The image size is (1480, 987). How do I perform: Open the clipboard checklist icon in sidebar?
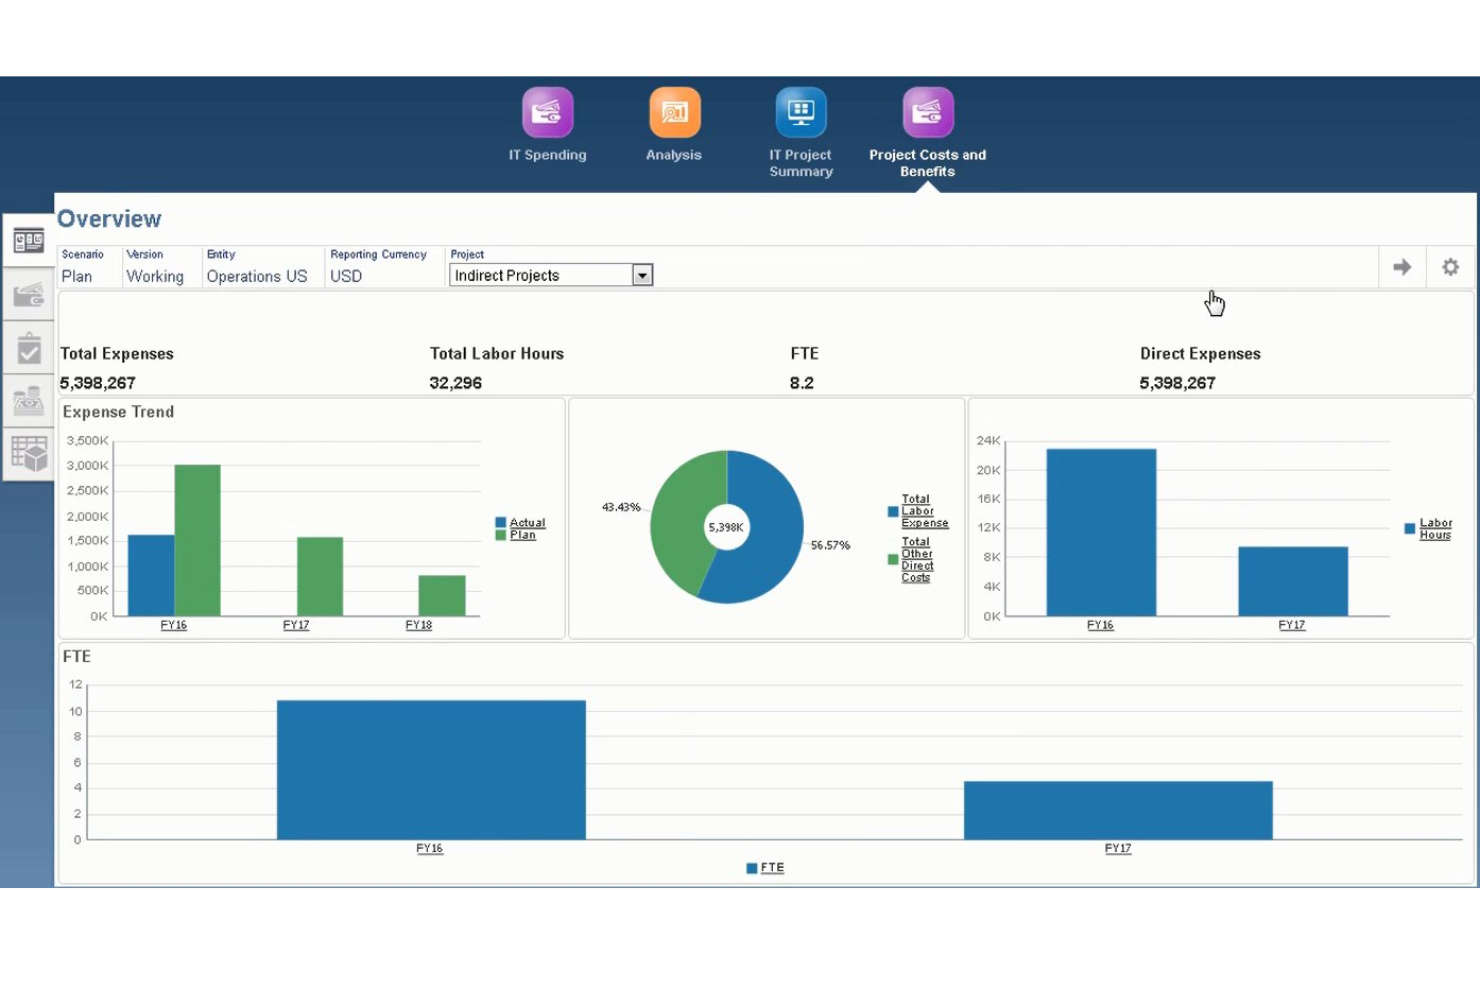click(x=28, y=348)
